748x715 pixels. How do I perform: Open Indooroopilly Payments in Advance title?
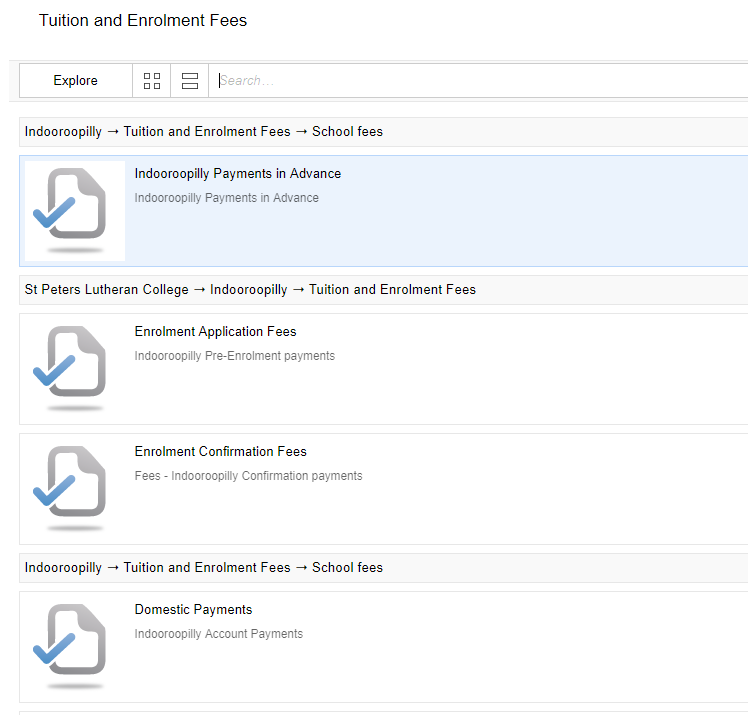tap(238, 173)
